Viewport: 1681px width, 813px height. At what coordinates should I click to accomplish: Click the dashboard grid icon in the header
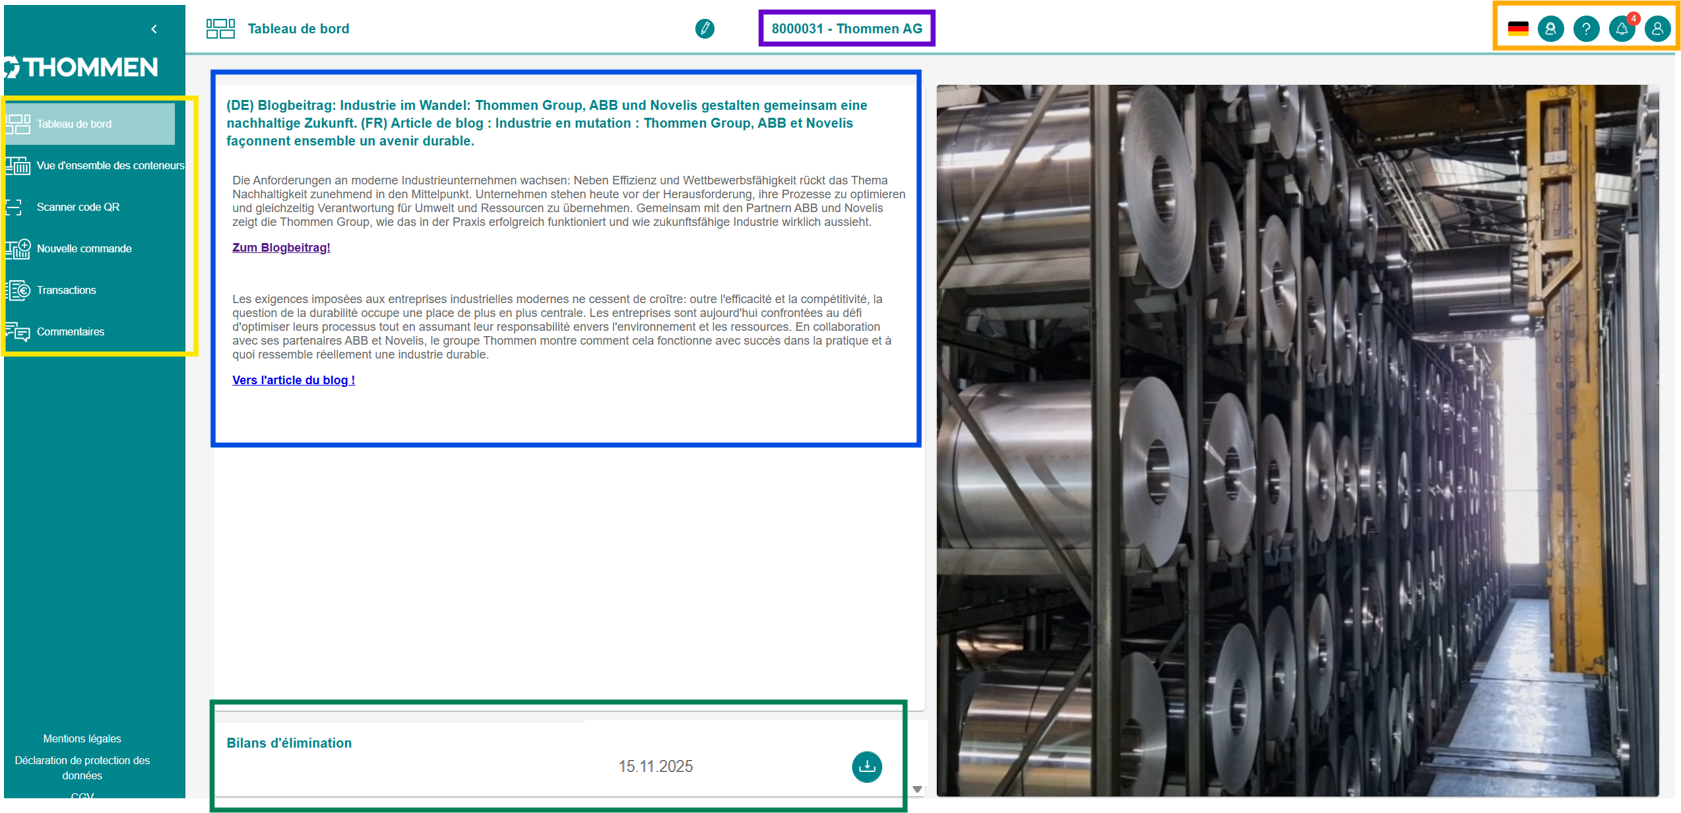pos(220,29)
